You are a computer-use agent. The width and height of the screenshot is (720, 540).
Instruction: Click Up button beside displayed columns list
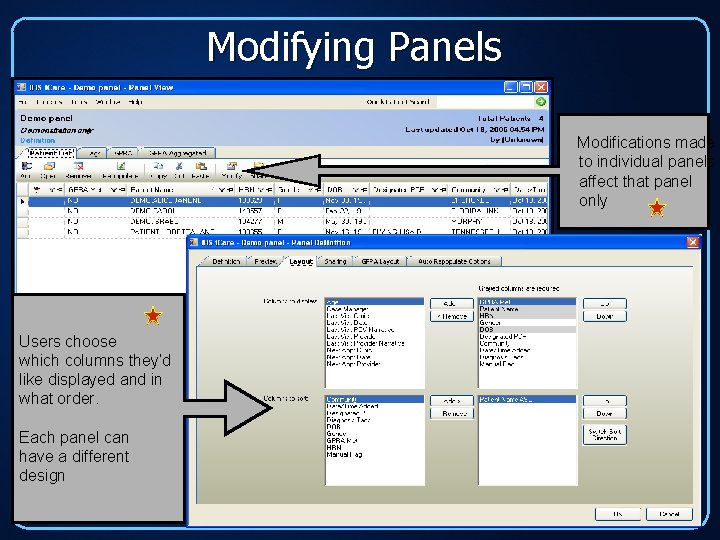click(604, 304)
